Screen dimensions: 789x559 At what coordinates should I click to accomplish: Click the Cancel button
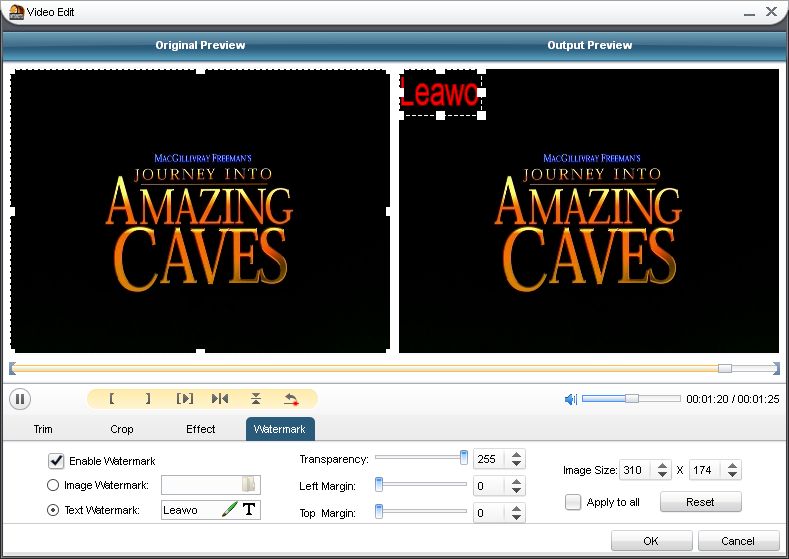coord(738,541)
